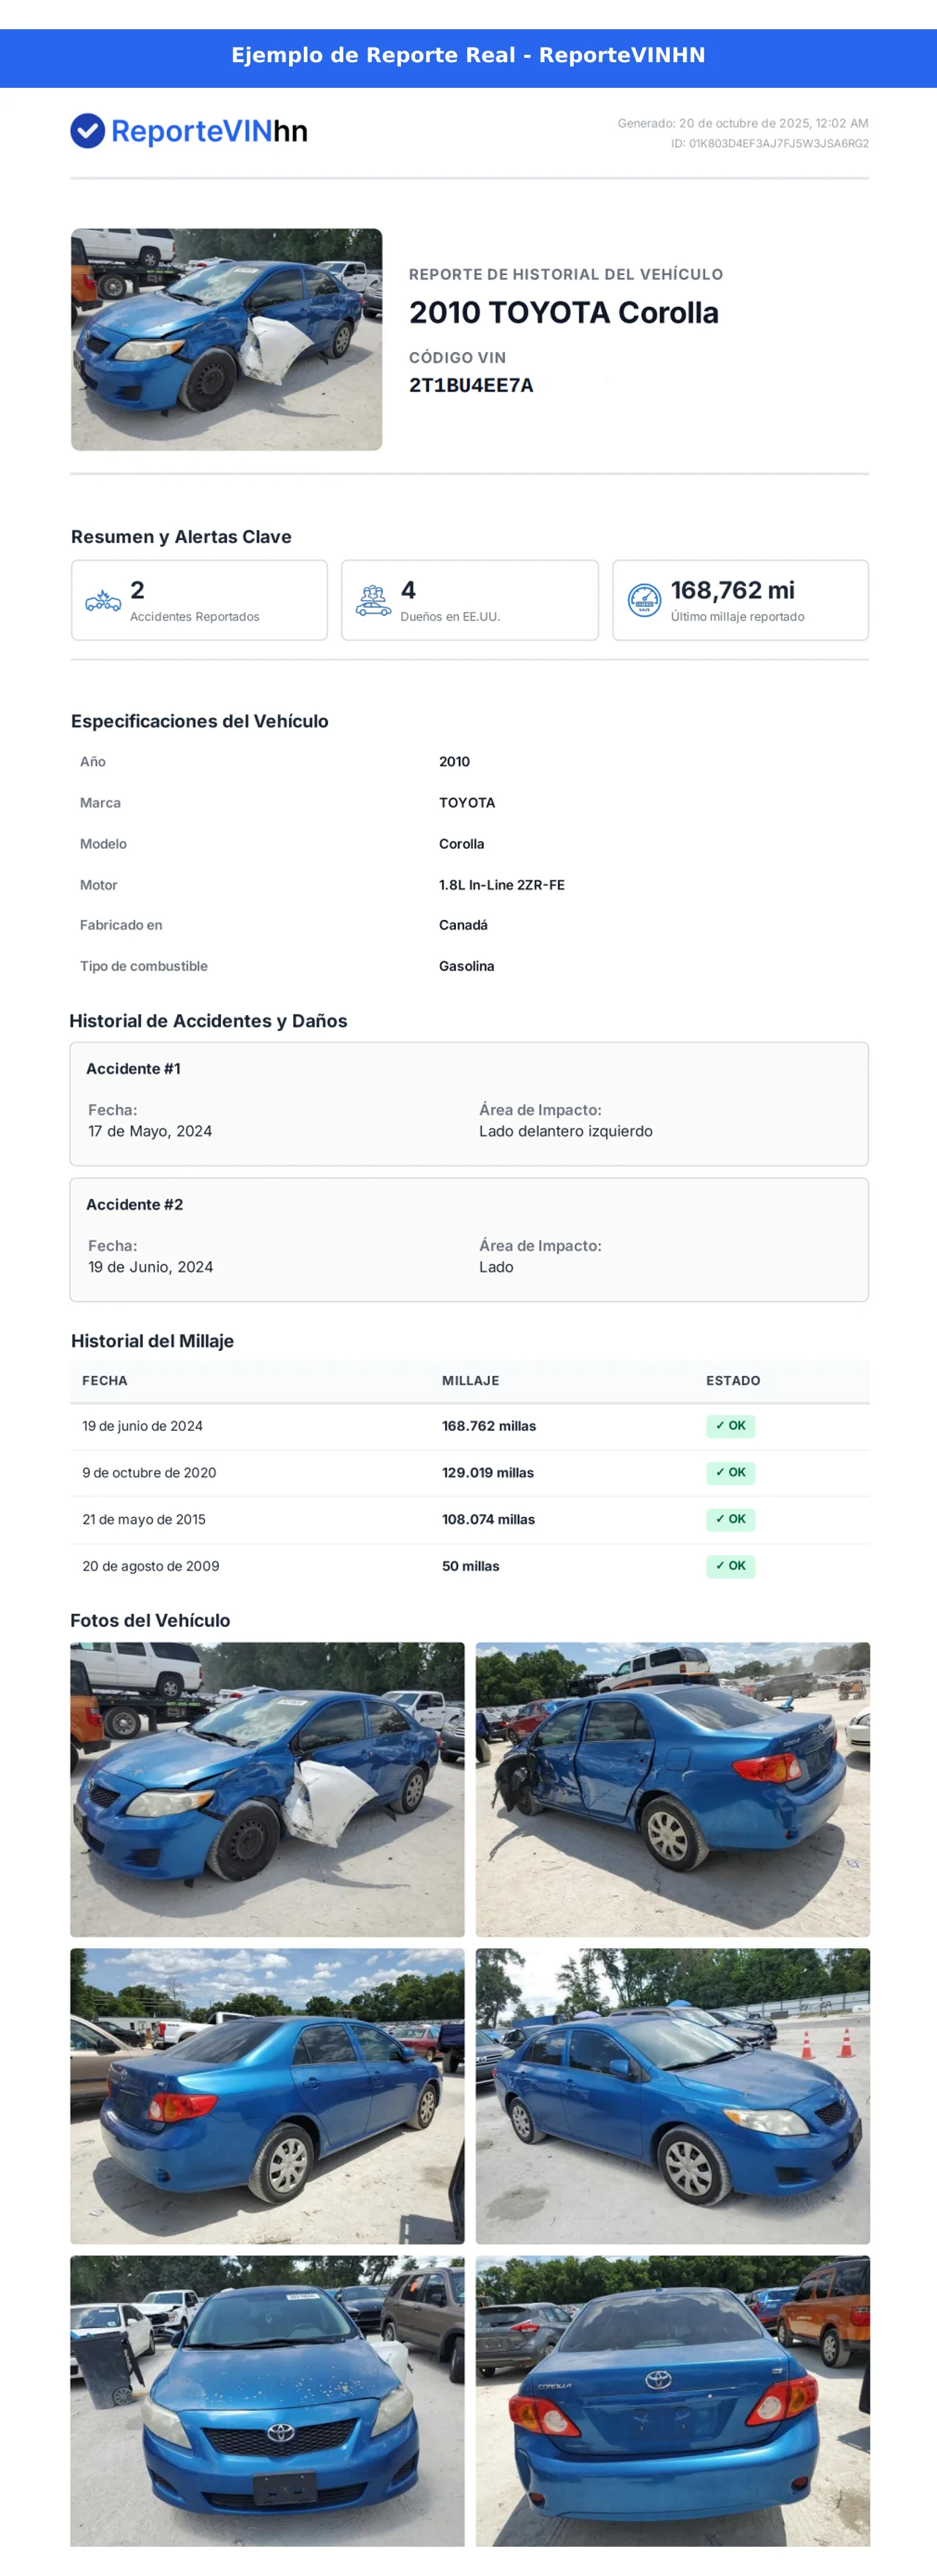Open the gallery photo with orange traffic cones
This screenshot has height=2576, width=937.
[672, 2095]
